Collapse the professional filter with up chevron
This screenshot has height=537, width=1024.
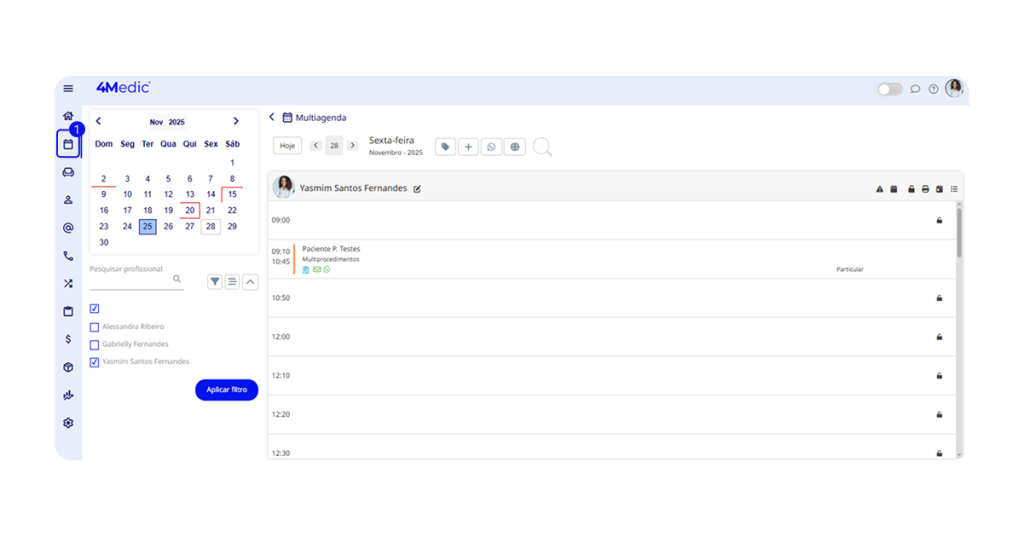(x=250, y=282)
